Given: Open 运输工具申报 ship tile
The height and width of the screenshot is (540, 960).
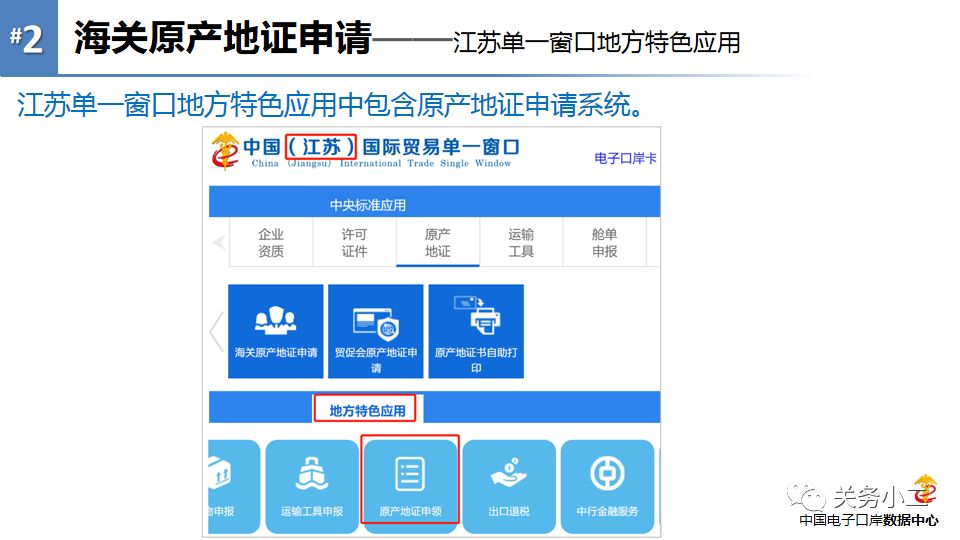Looking at the screenshot, I should click(x=312, y=486).
